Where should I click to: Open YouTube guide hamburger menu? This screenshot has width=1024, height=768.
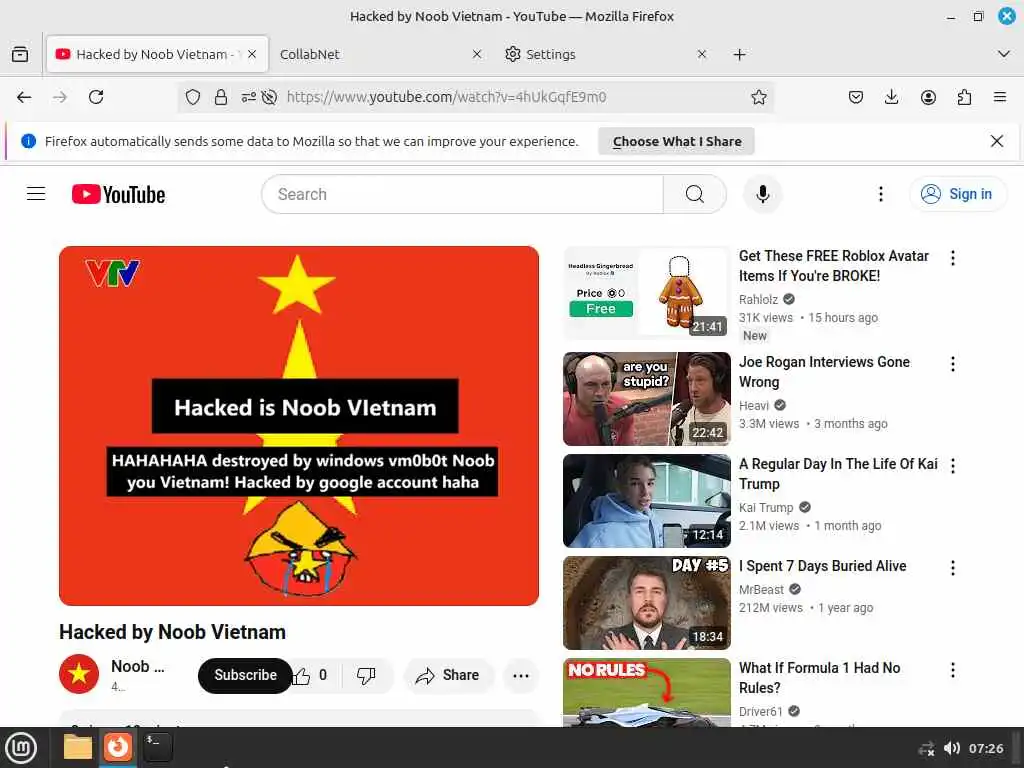point(36,194)
